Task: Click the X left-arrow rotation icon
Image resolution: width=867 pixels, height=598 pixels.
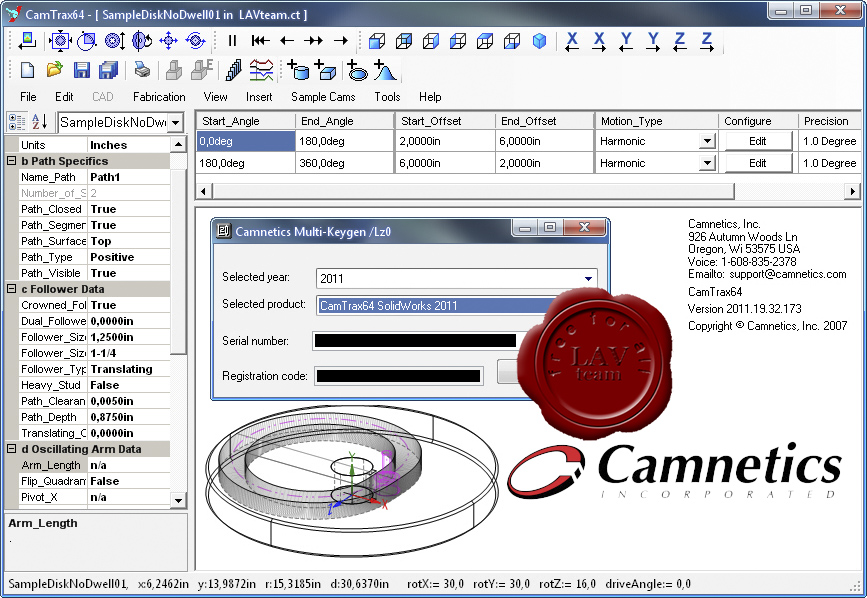Action: 572,41
